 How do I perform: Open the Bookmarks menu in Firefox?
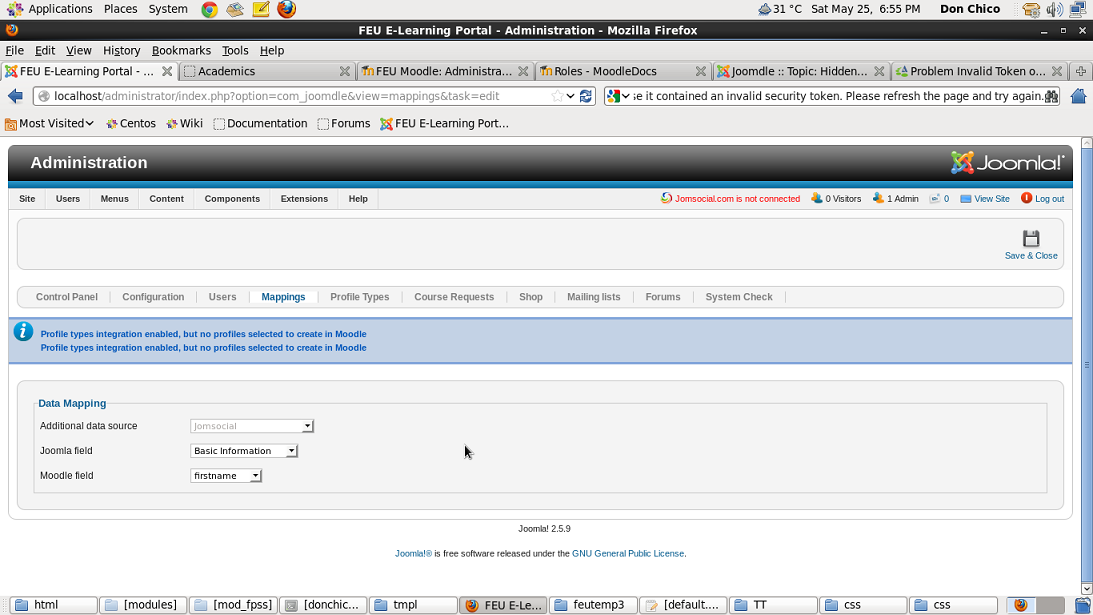pos(181,50)
